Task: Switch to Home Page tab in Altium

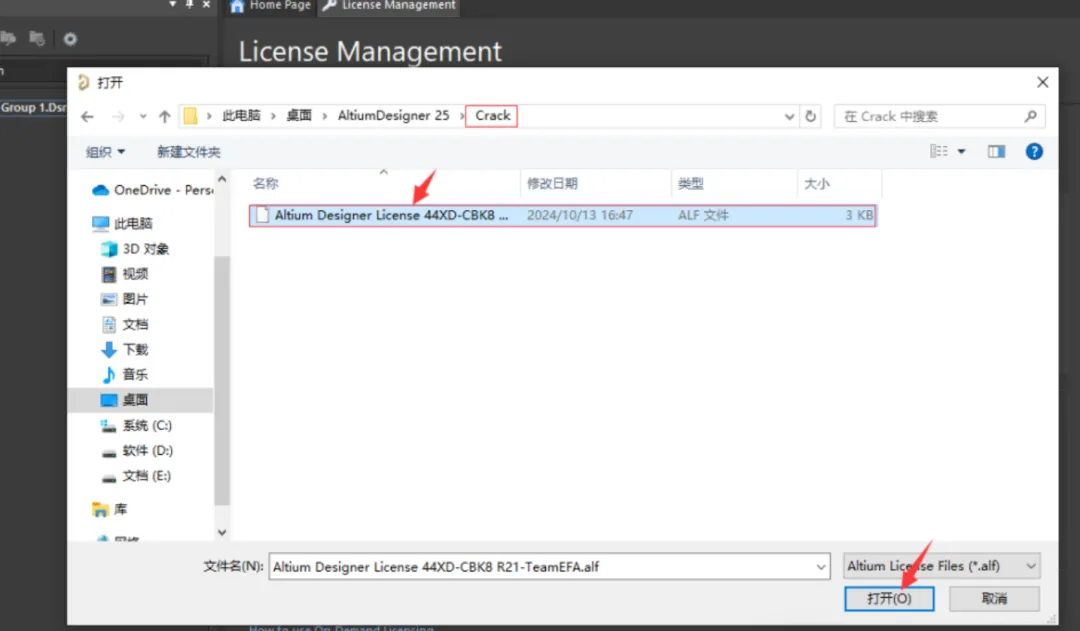Action: click(271, 6)
